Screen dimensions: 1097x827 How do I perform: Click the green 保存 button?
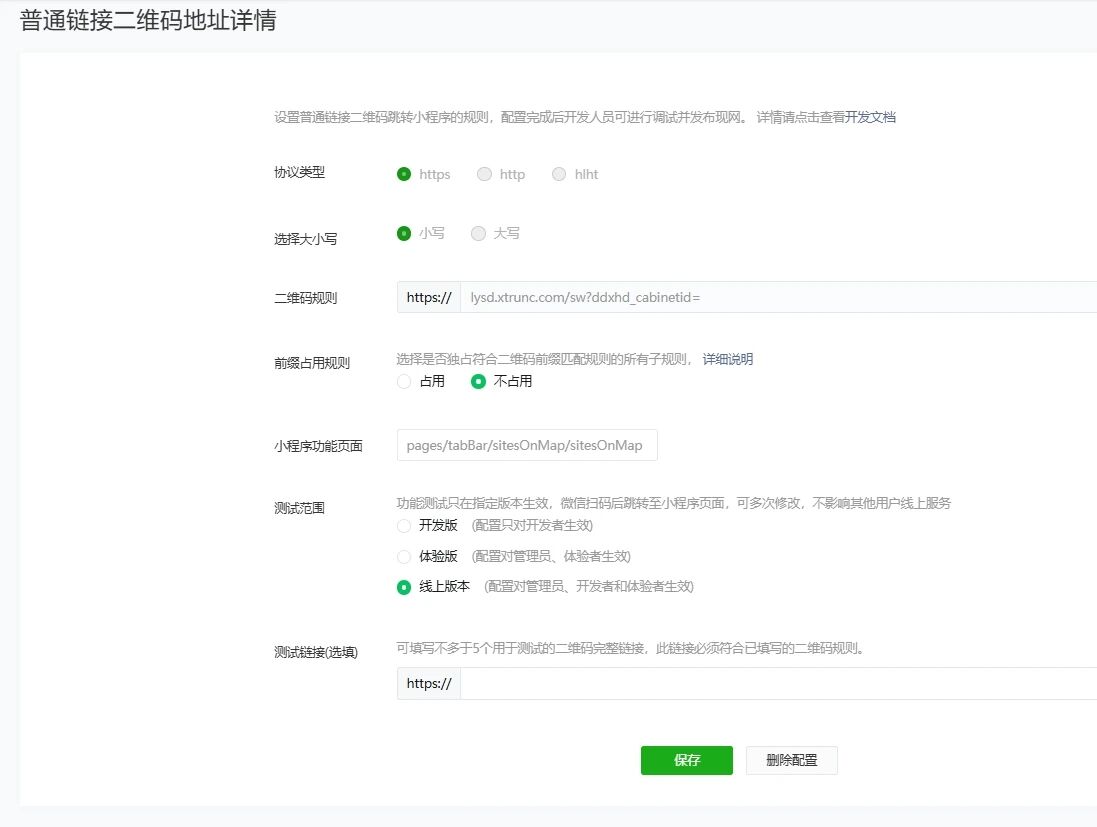(687, 760)
